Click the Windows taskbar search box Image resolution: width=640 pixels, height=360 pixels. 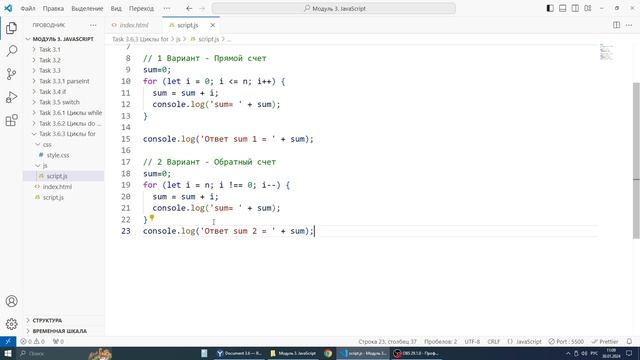(x=53, y=353)
